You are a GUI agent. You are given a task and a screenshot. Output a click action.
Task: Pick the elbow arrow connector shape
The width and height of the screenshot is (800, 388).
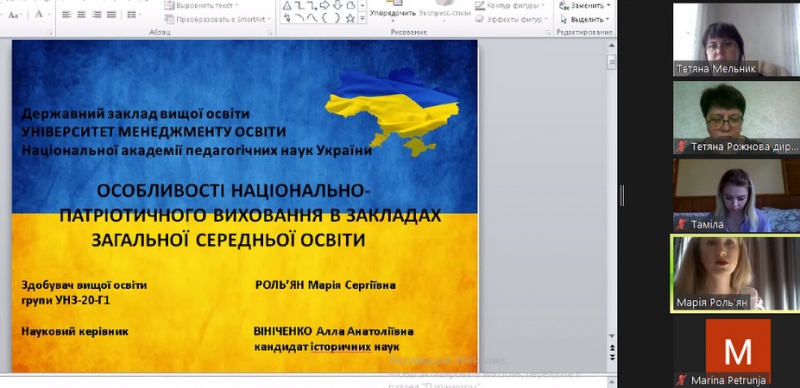click(312, 6)
